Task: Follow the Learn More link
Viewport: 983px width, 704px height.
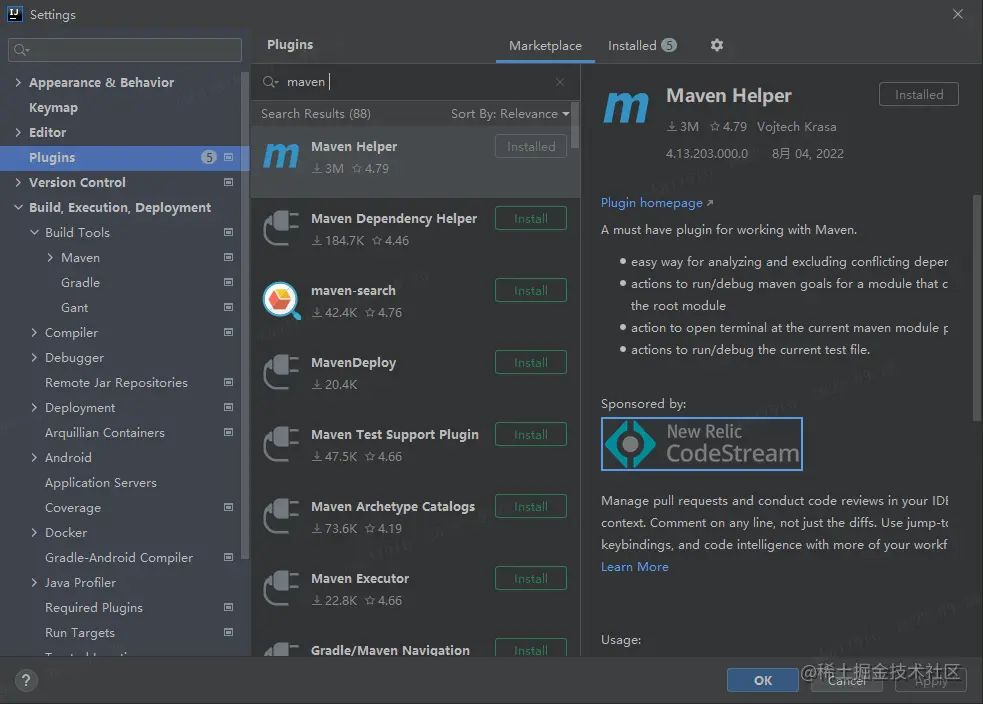Action: [x=634, y=567]
